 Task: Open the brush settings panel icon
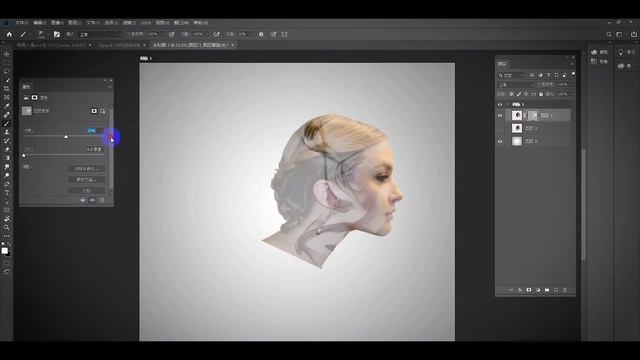click(57, 35)
